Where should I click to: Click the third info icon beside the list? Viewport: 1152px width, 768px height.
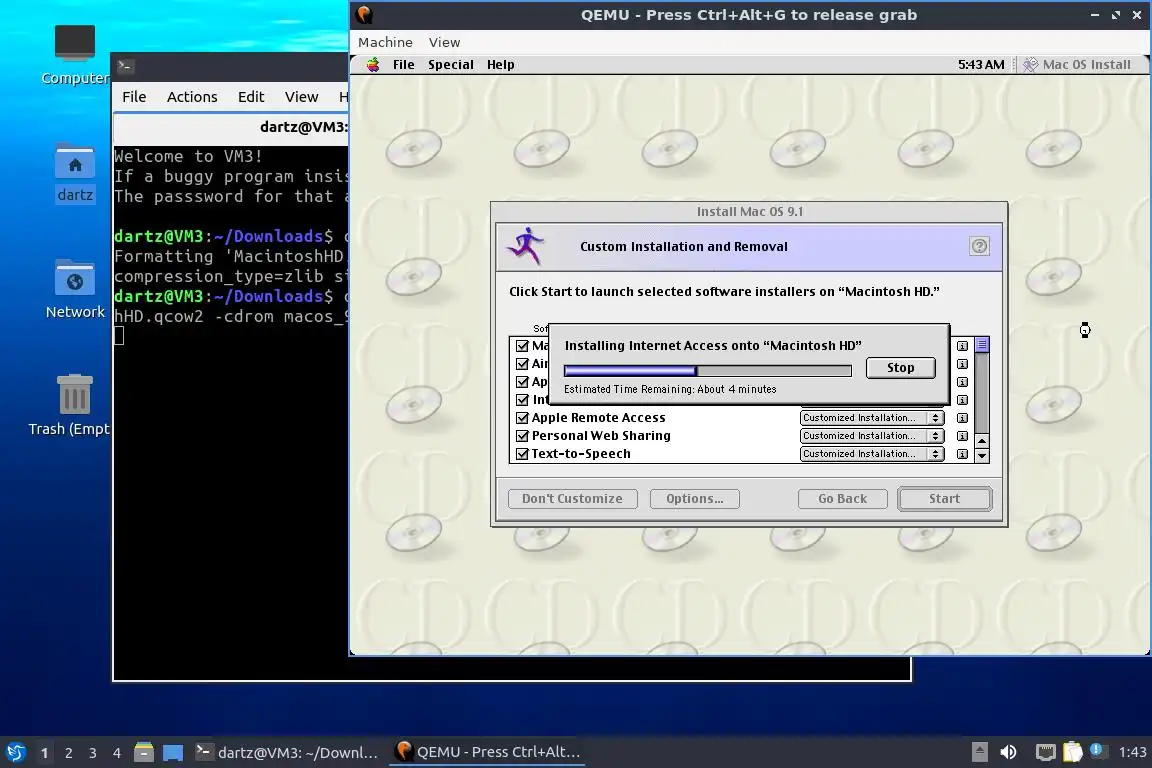[x=962, y=381]
